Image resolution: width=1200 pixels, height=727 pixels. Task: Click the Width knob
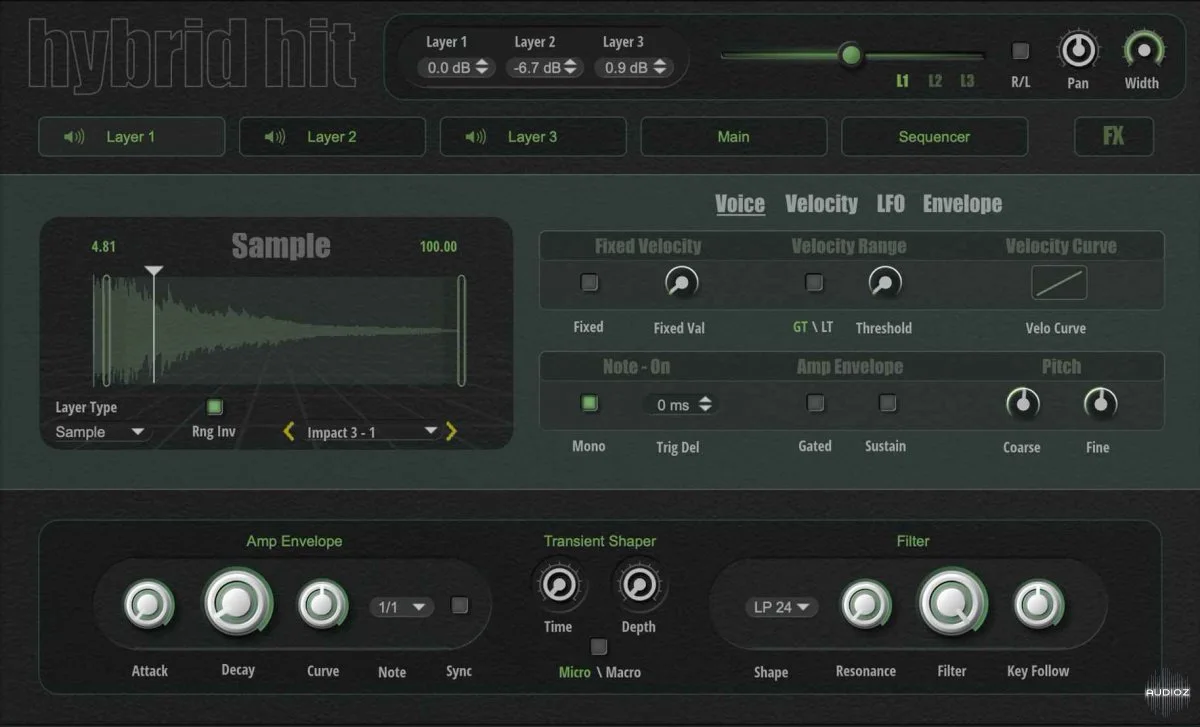point(1141,49)
